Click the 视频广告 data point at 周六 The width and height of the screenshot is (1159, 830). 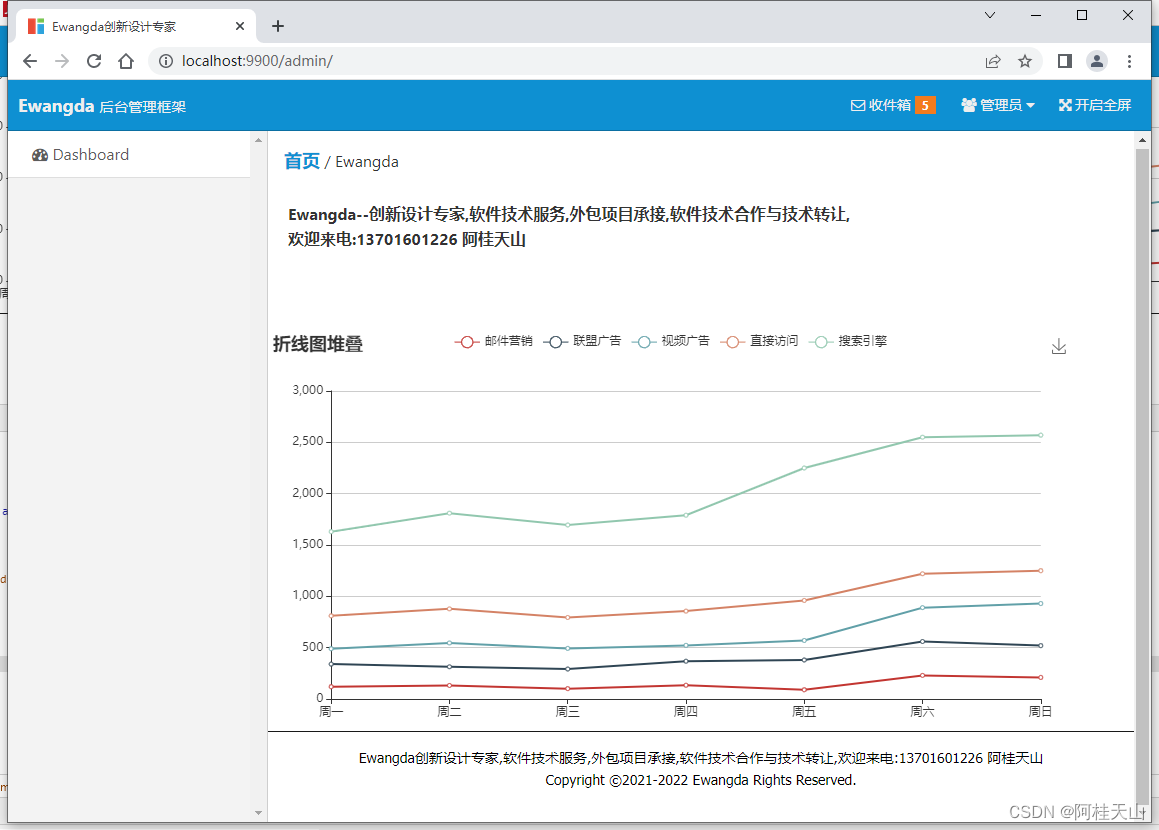tap(922, 608)
